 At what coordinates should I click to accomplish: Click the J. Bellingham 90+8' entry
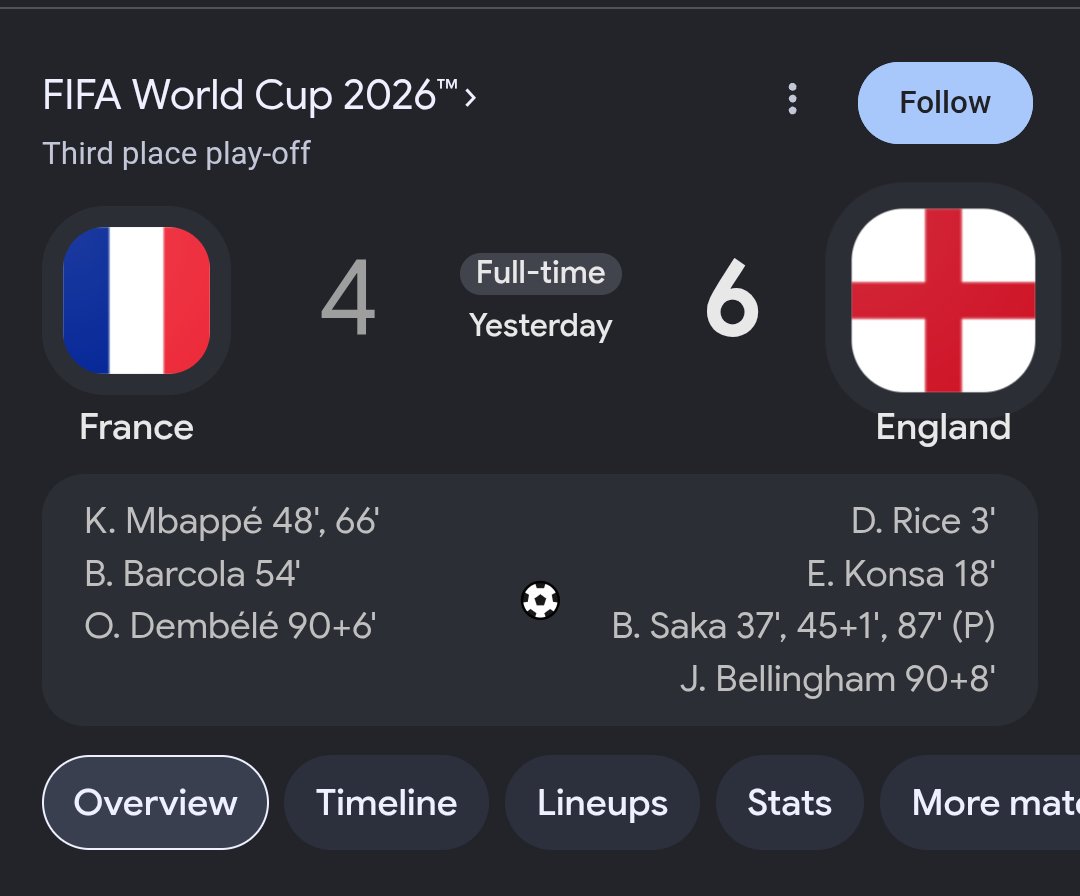[x=837, y=679]
